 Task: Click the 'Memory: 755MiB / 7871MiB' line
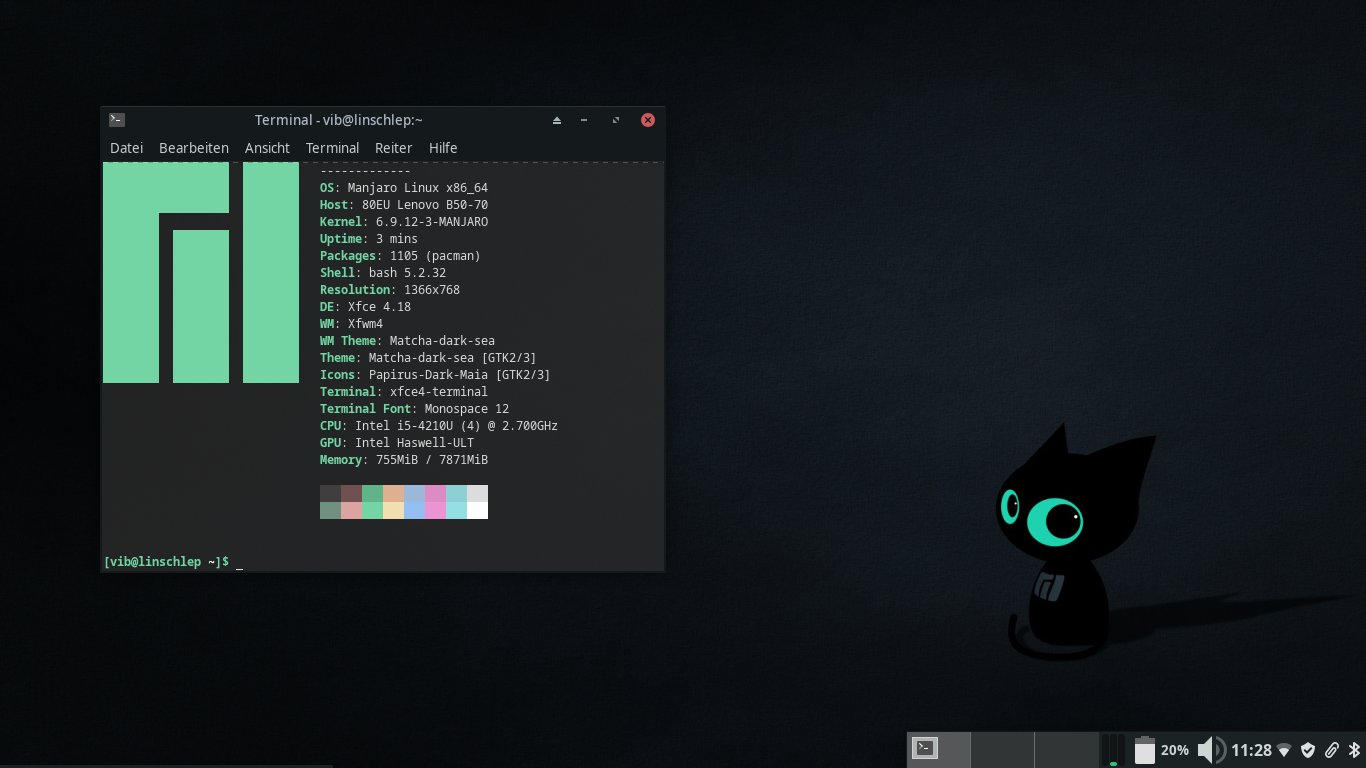[404, 460]
